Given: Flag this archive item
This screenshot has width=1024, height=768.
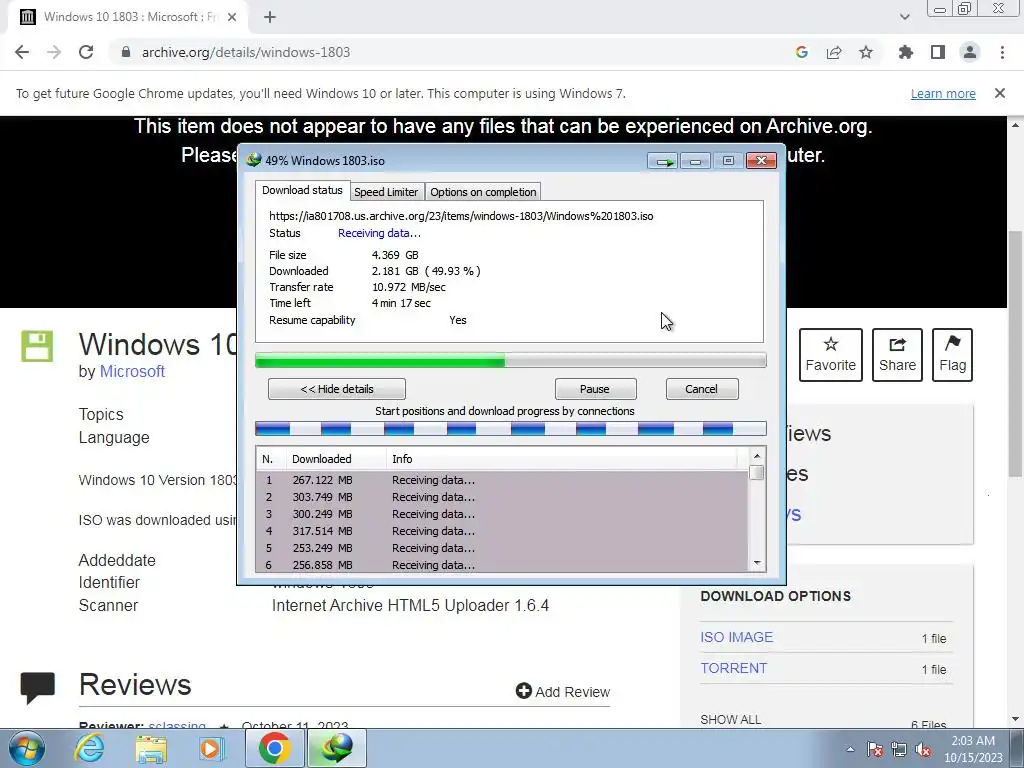Looking at the screenshot, I should [x=952, y=355].
